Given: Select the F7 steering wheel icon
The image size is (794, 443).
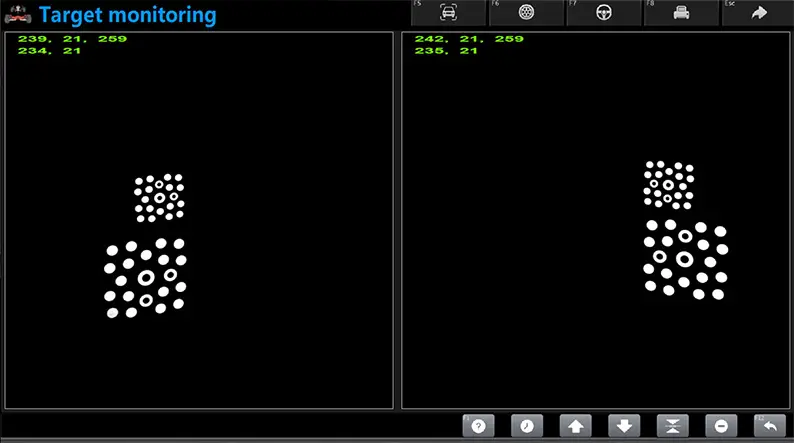Looking at the screenshot, I should [604, 13].
